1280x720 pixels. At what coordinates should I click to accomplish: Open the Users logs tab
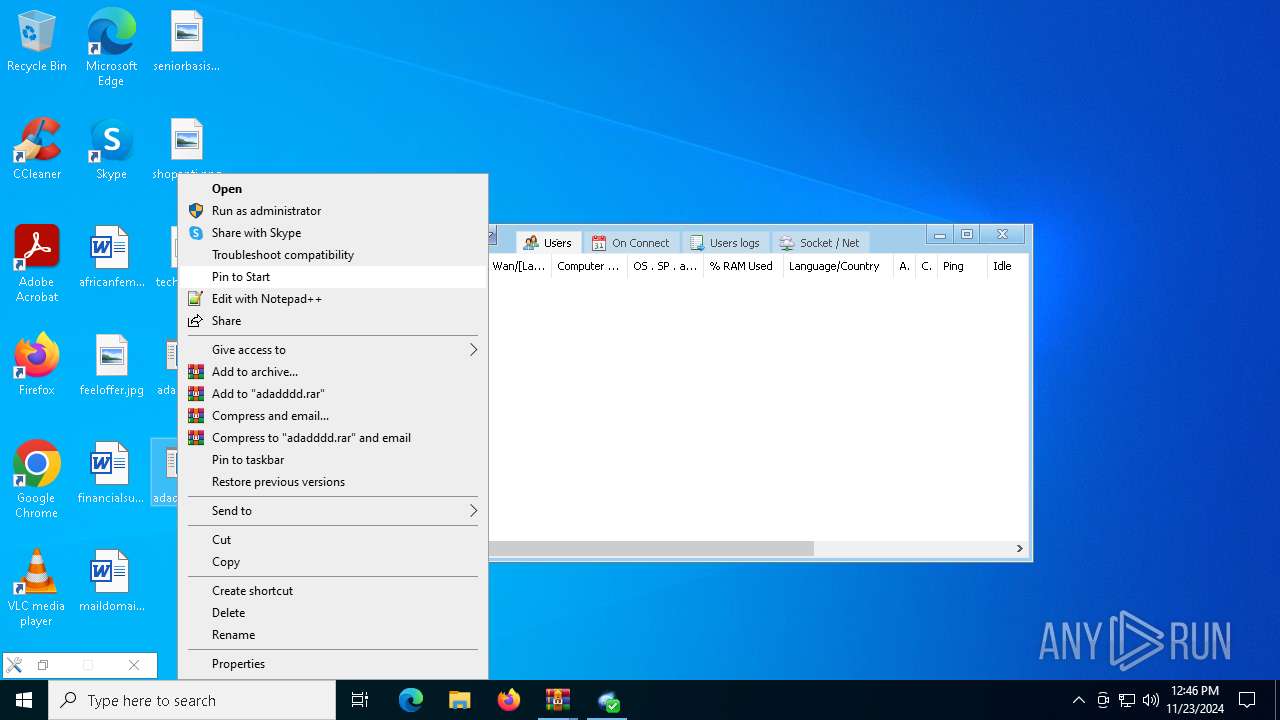[x=726, y=243]
